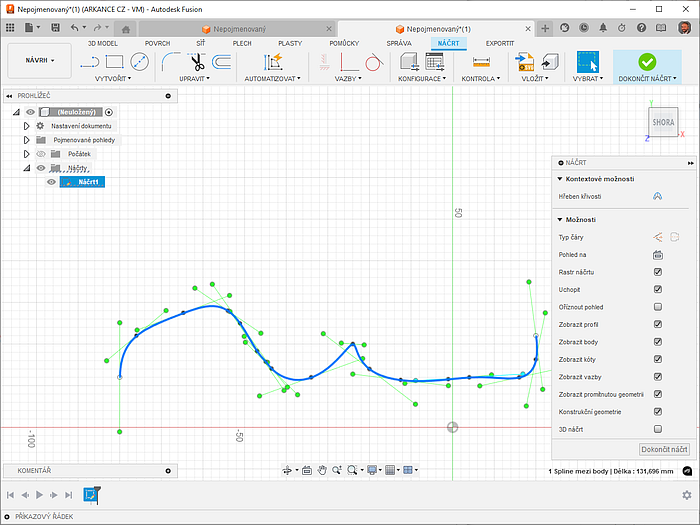Click the Hřeben křivosti curvature icon

tap(657, 196)
